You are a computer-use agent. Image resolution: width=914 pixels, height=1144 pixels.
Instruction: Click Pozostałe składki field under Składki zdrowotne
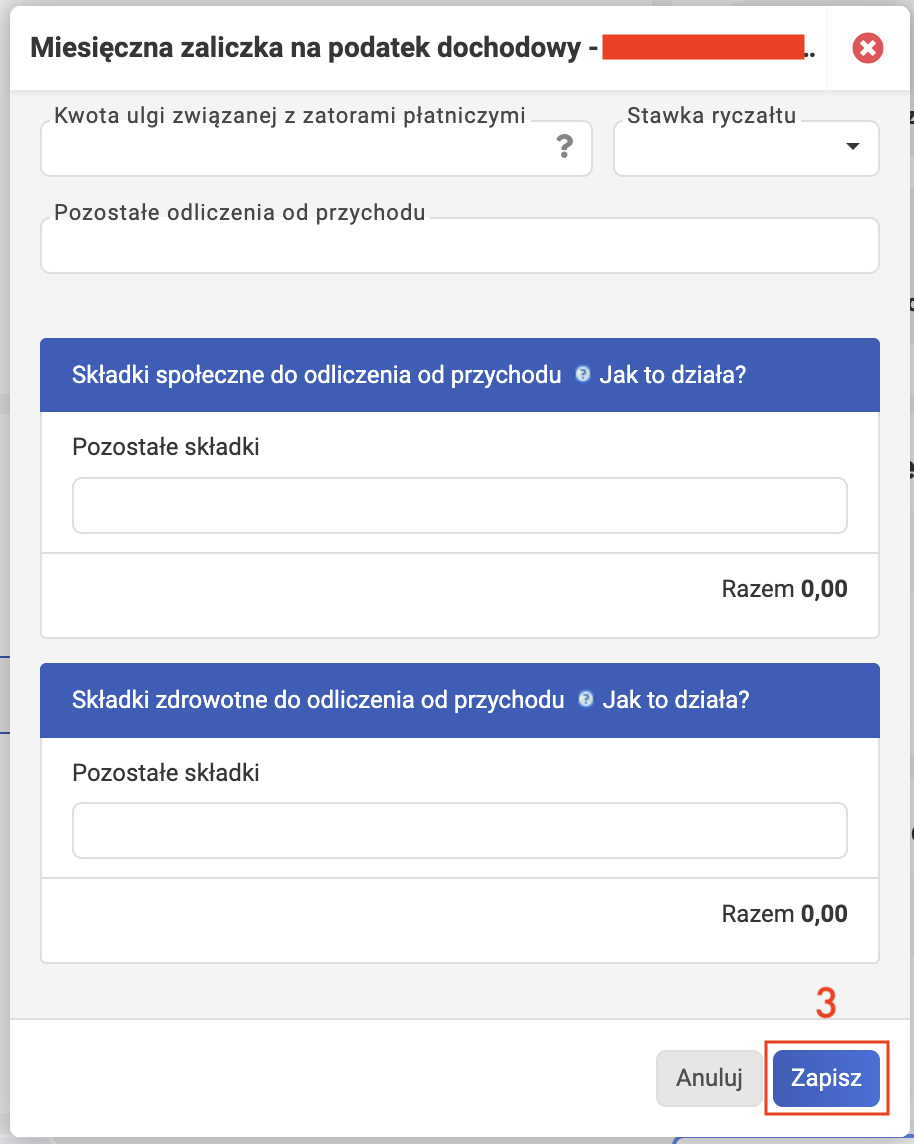(460, 831)
